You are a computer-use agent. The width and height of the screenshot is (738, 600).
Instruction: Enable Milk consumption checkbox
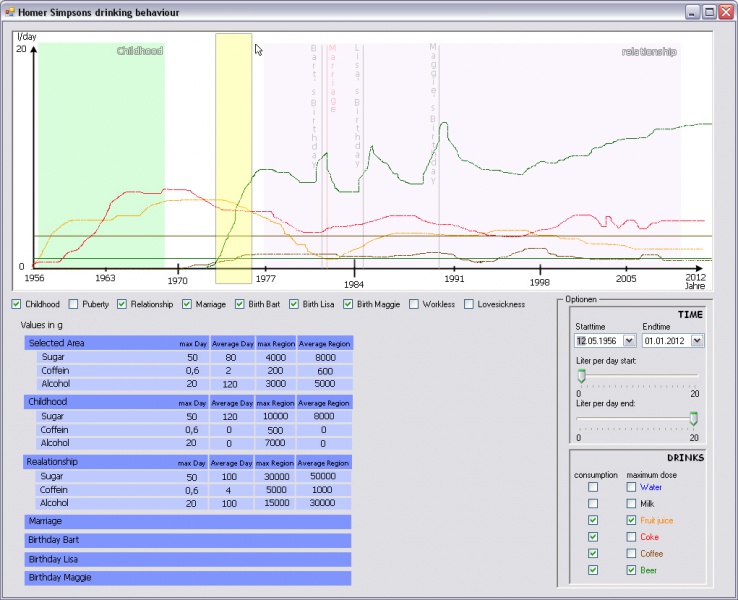coord(593,504)
